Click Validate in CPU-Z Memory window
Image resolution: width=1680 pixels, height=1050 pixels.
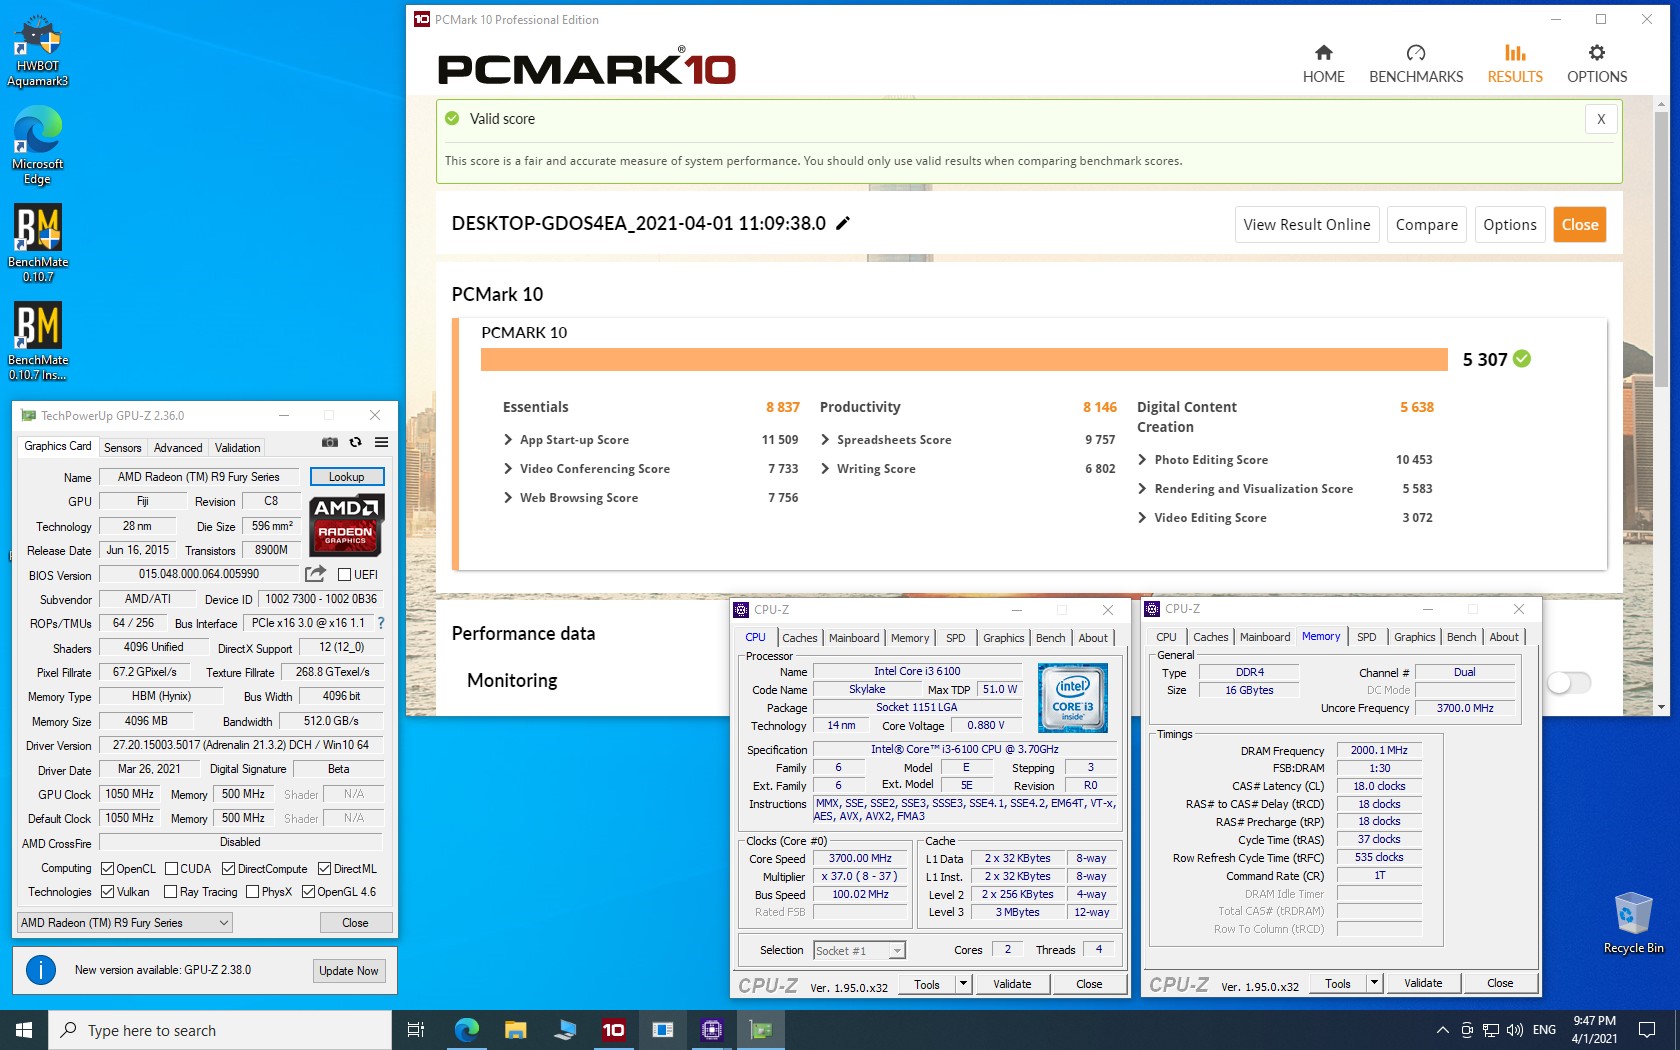[x=1422, y=983]
